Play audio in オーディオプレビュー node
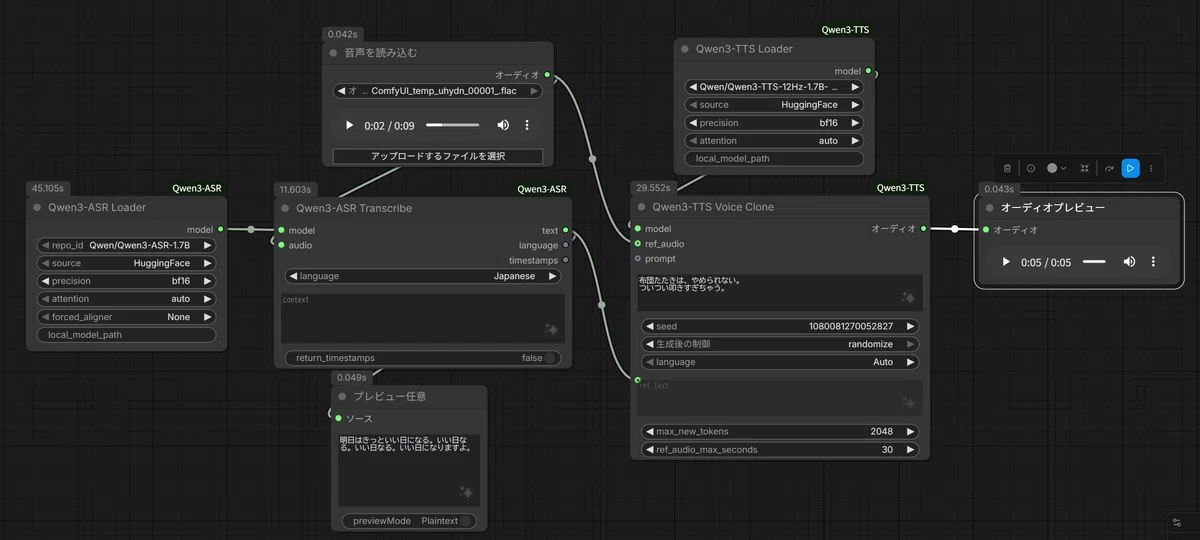Screen dimensions: 1200x540 (x=1006, y=262)
